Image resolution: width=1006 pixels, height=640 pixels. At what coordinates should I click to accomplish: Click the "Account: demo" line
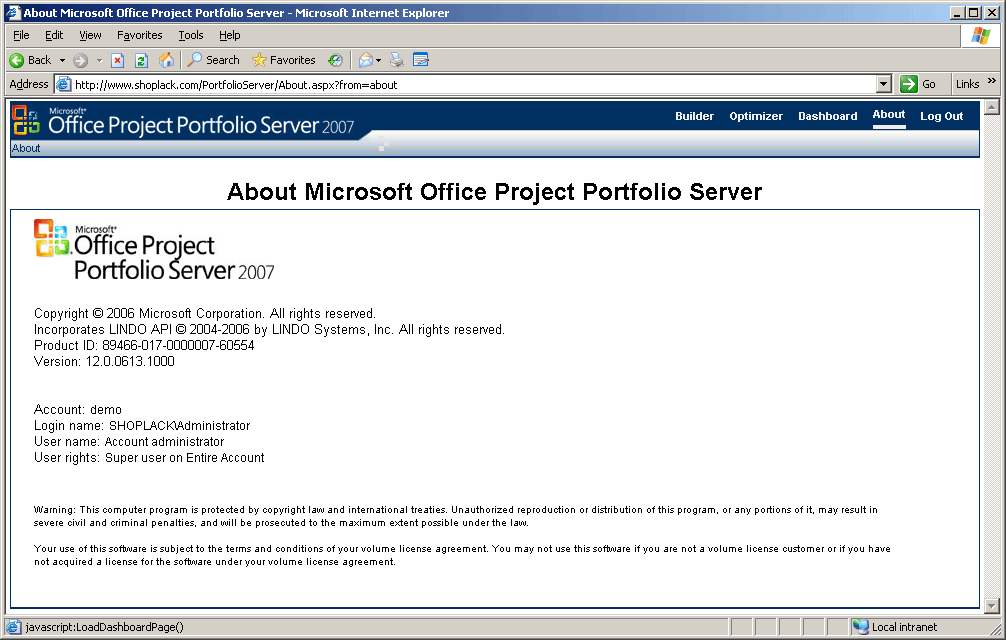tap(78, 410)
